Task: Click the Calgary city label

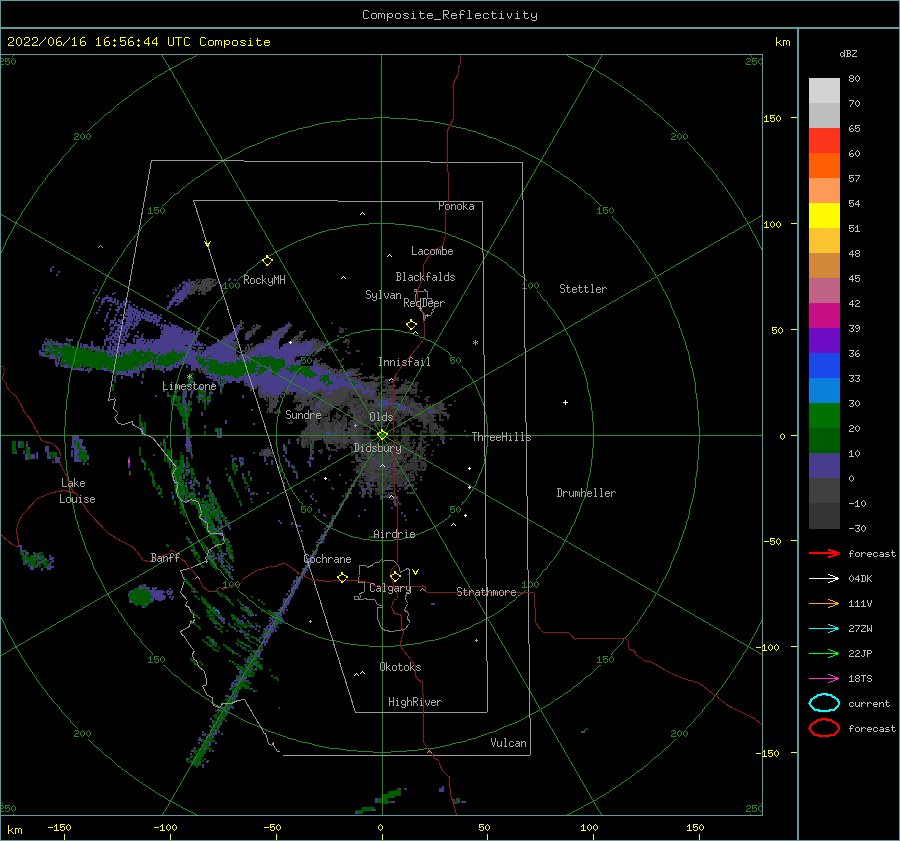Action: [x=390, y=588]
